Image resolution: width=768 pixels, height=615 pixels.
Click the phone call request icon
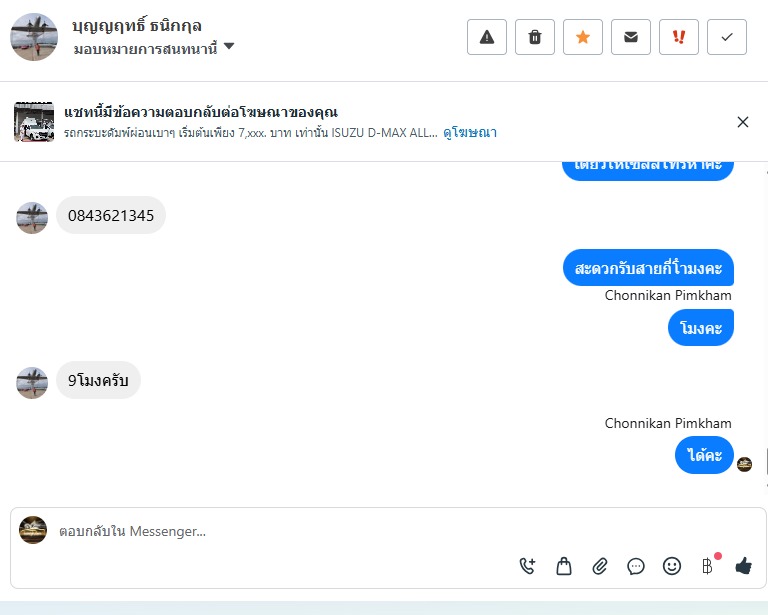528,566
